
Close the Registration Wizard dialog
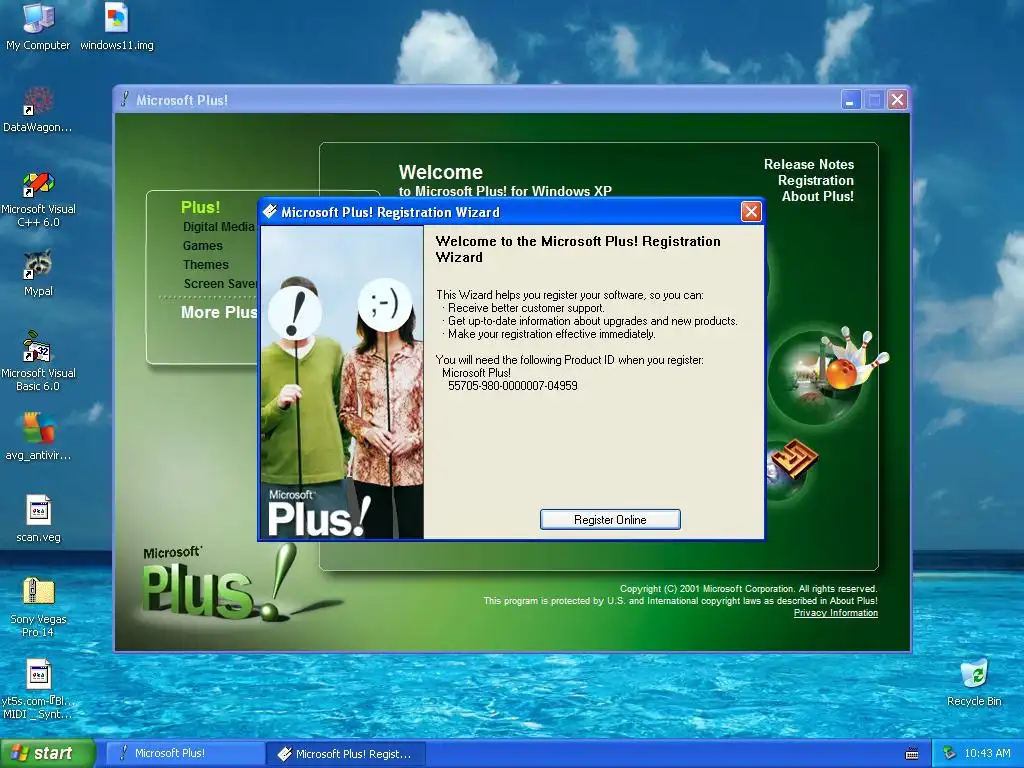[x=751, y=212]
